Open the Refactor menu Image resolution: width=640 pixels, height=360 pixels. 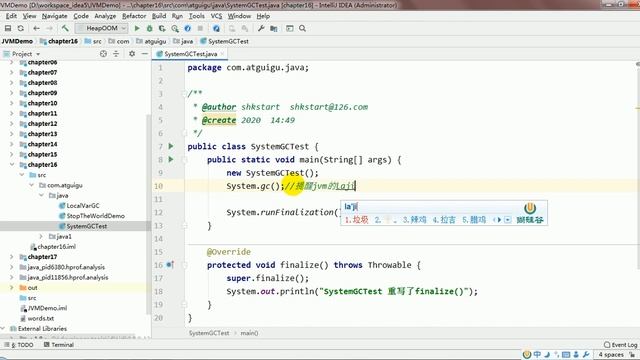click(134, 16)
